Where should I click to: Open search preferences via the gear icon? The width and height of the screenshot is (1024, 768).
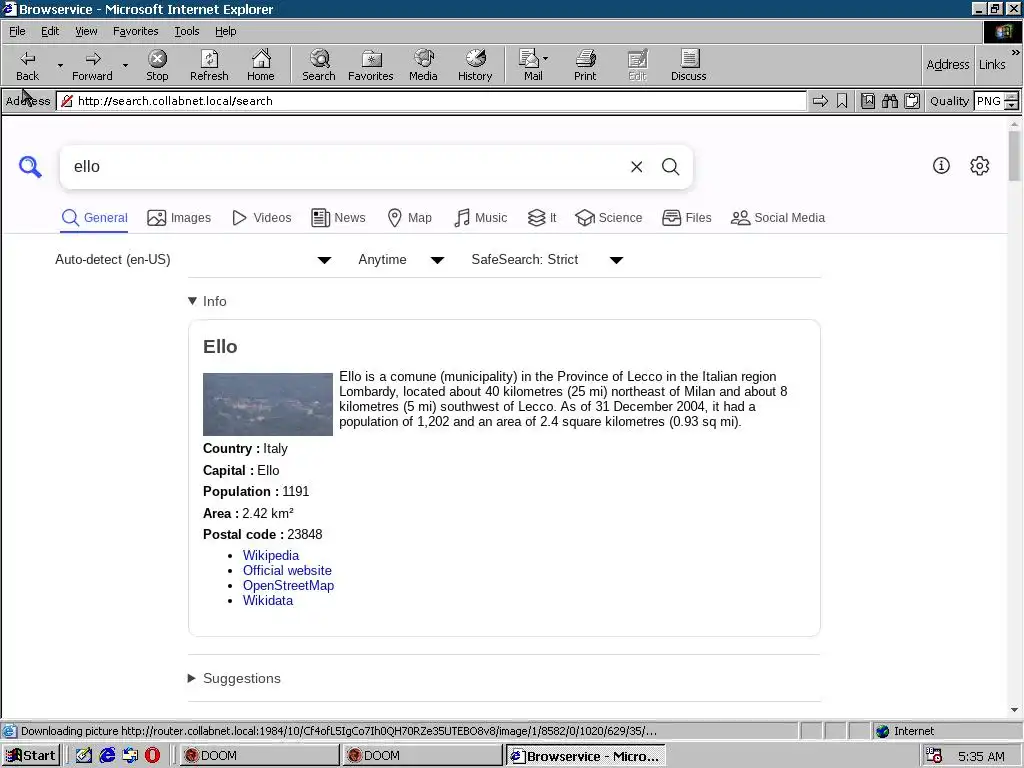(980, 166)
